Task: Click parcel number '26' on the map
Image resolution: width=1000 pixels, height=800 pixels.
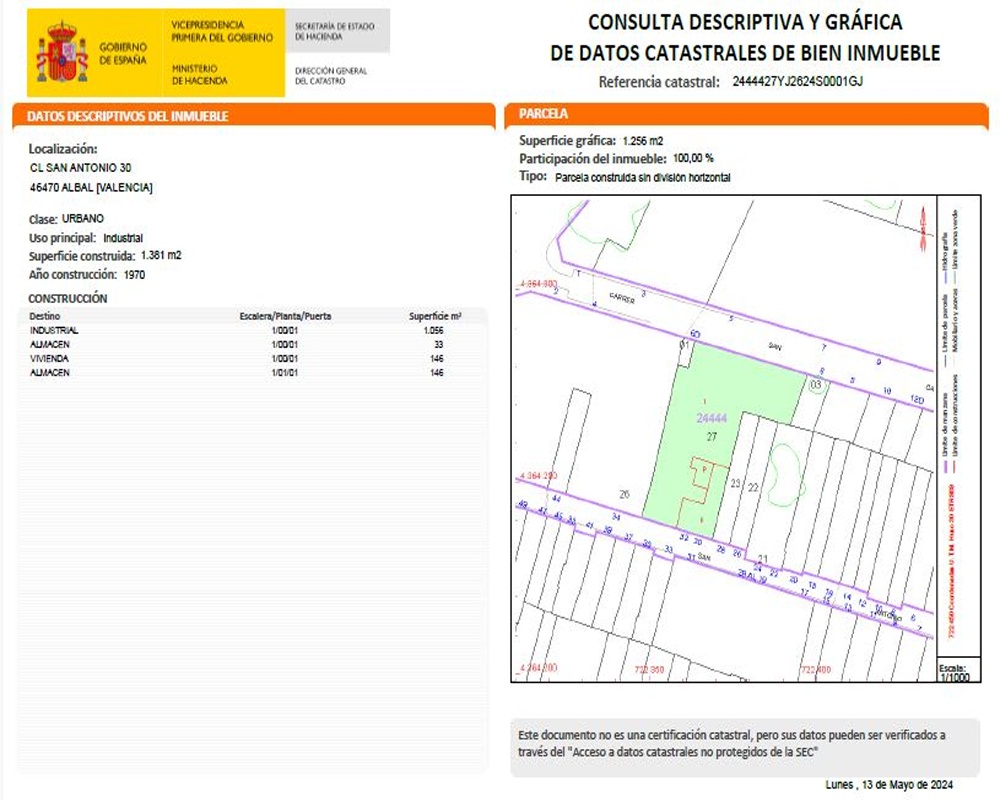Action: 624,494
